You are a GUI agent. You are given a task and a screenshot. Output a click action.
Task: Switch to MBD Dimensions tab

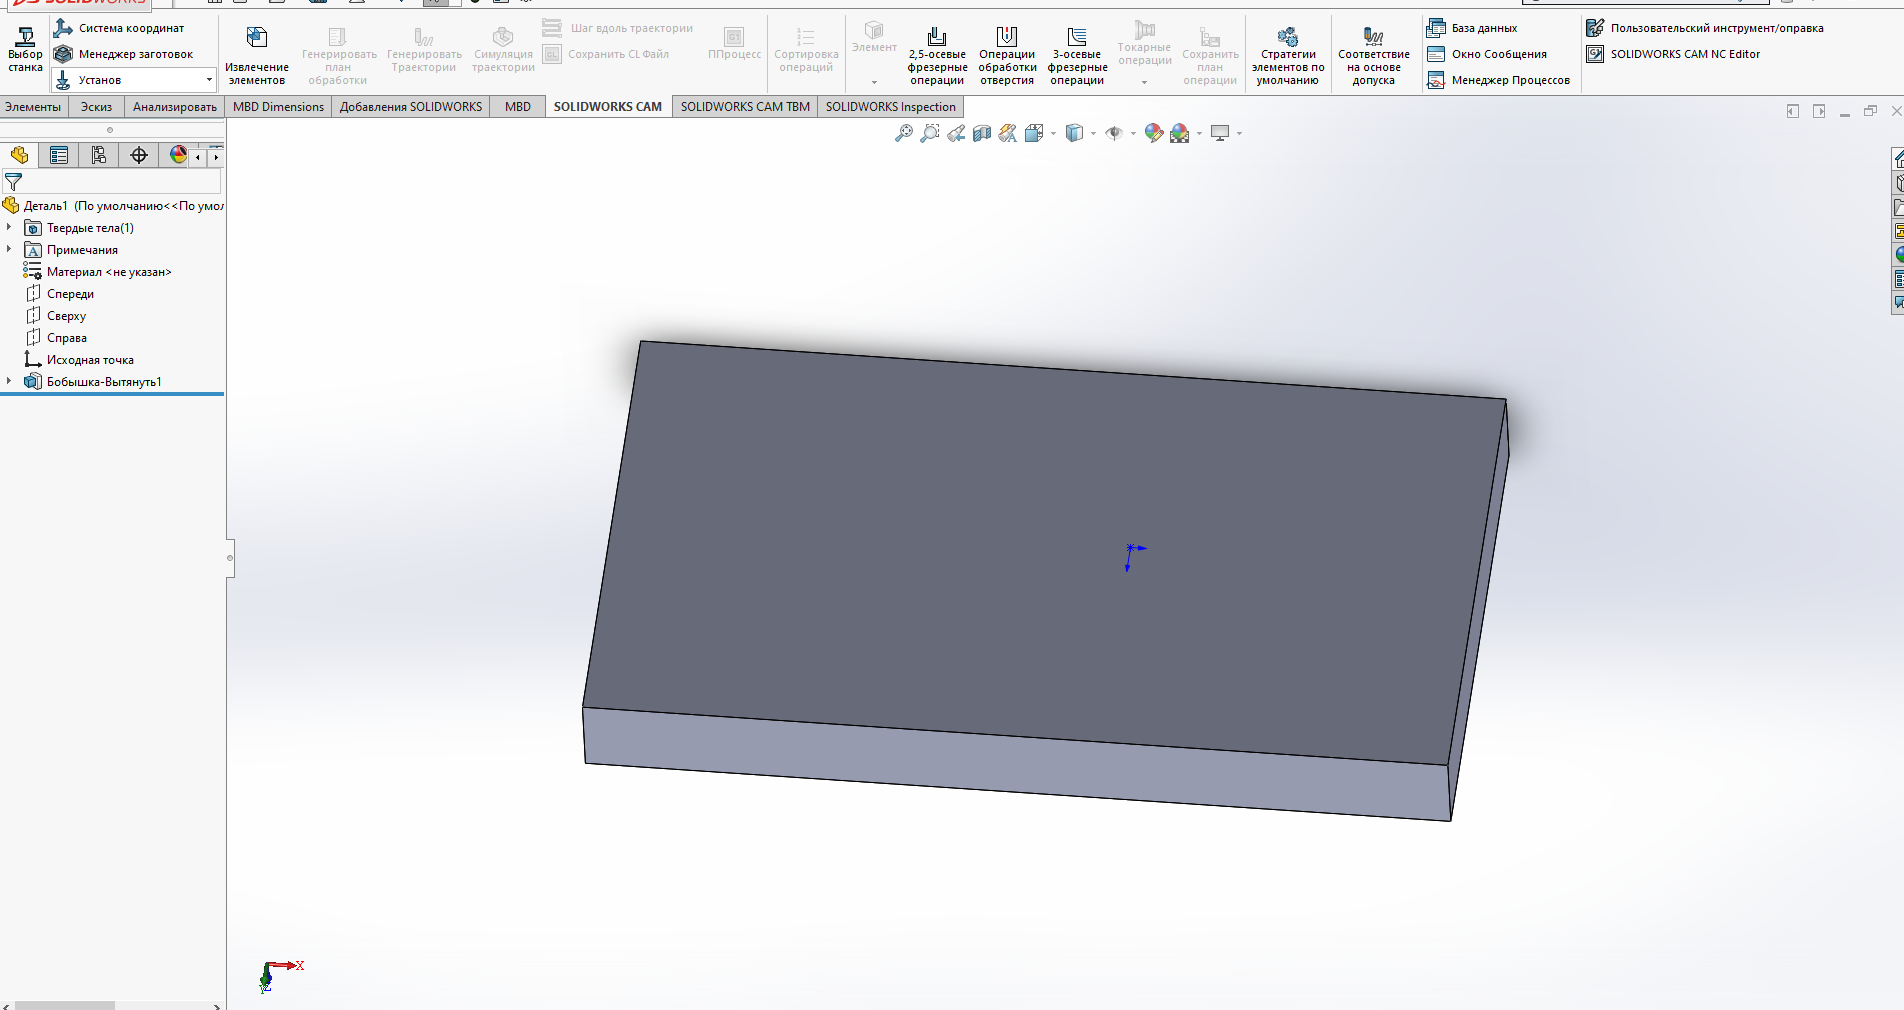pos(278,107)
